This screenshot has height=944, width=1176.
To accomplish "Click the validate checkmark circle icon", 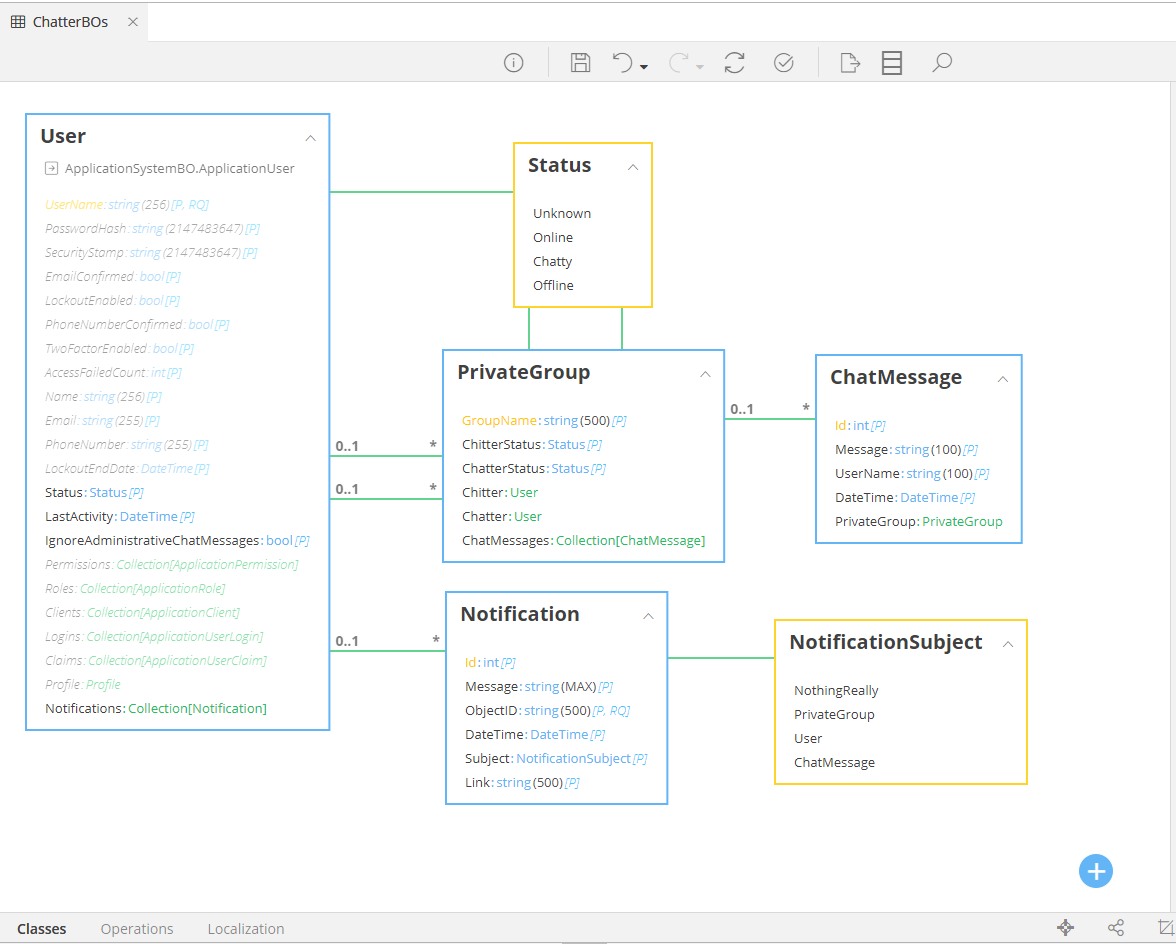I will pos(784,63).
